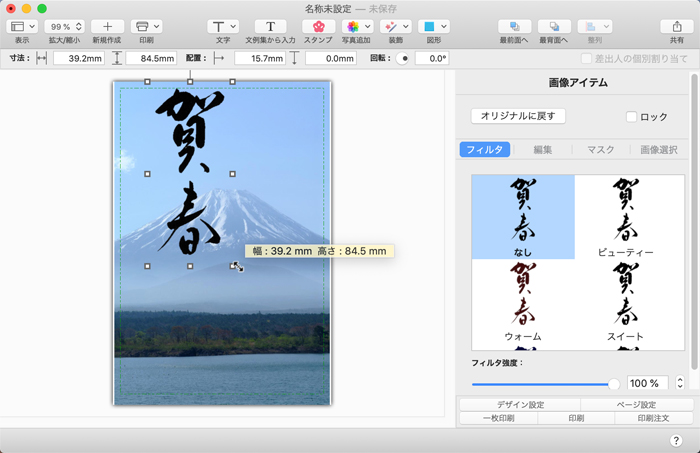Expand the 拡大/縮小 zoom percentage dropdown
The height and width of the screenshot is (453, 700).
point(65,26)
